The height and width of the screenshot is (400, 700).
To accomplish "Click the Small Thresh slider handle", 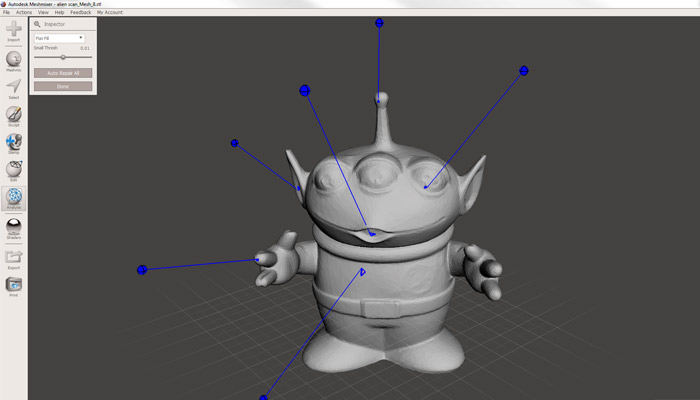I will click(63, 57).
